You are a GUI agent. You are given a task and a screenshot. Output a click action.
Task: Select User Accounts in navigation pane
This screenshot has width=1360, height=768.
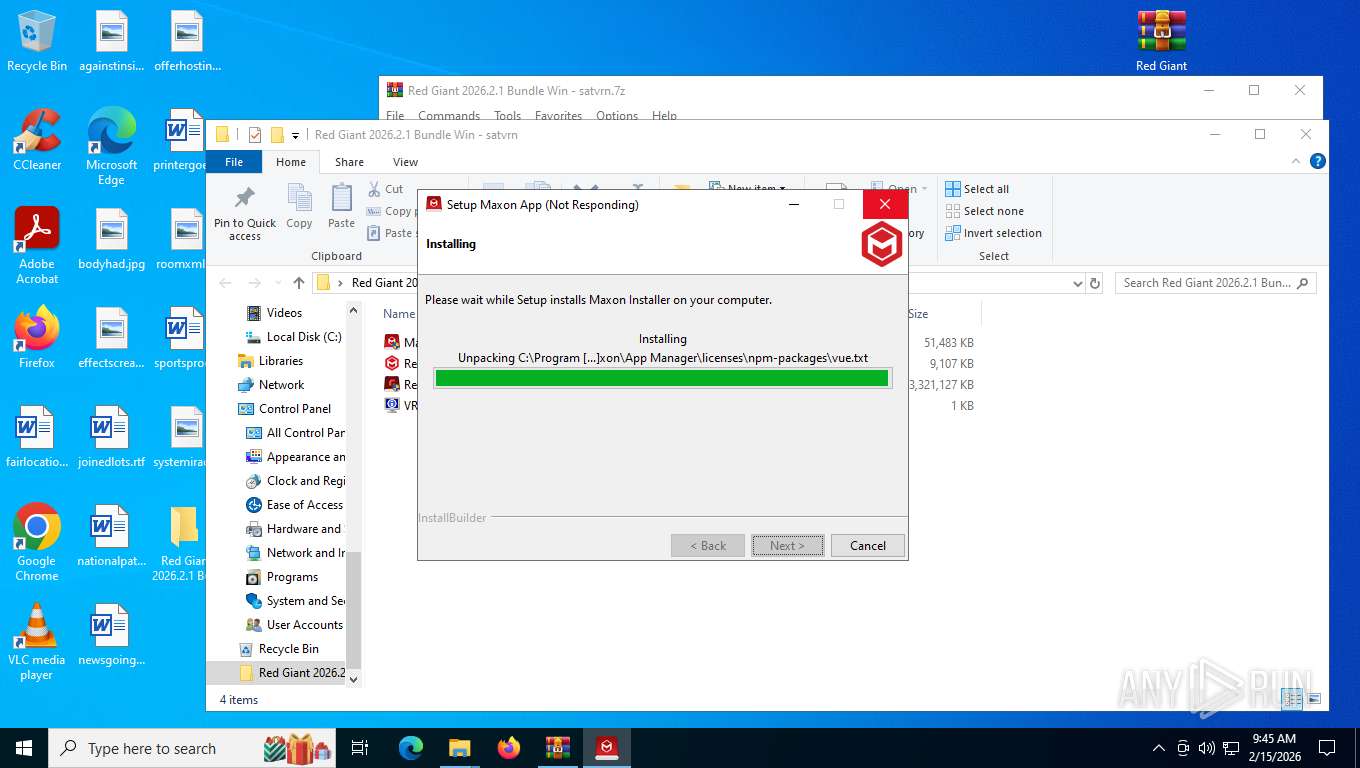pos(295,625)
